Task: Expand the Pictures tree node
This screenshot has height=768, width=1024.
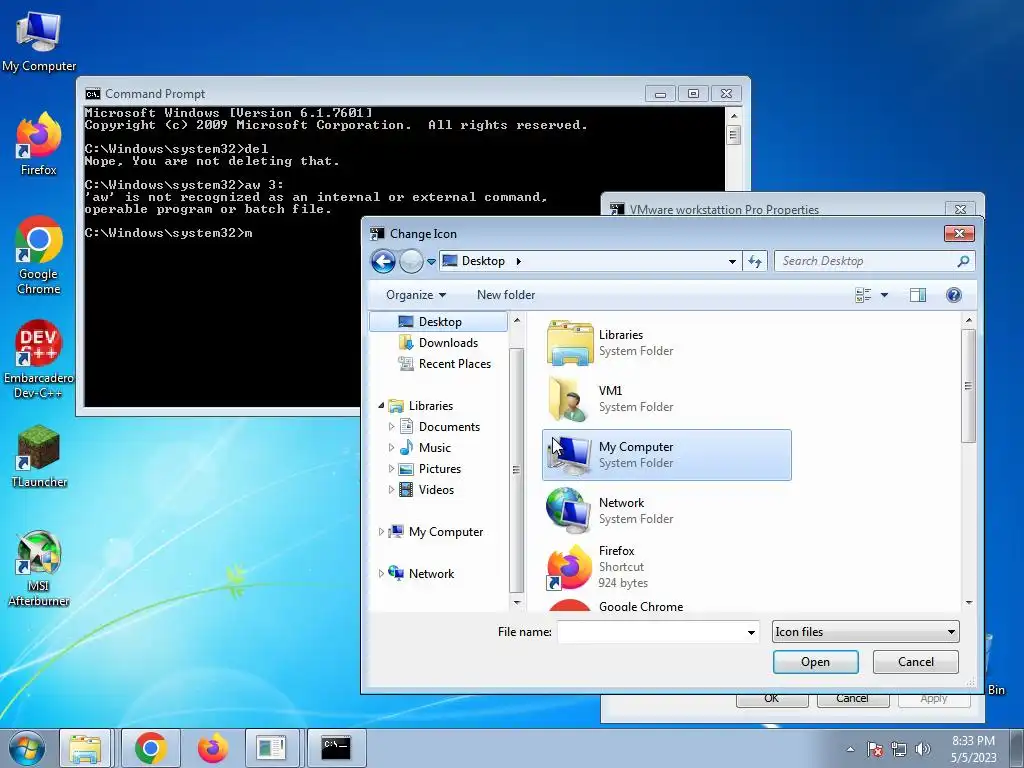Action: [x=391, y=469]
